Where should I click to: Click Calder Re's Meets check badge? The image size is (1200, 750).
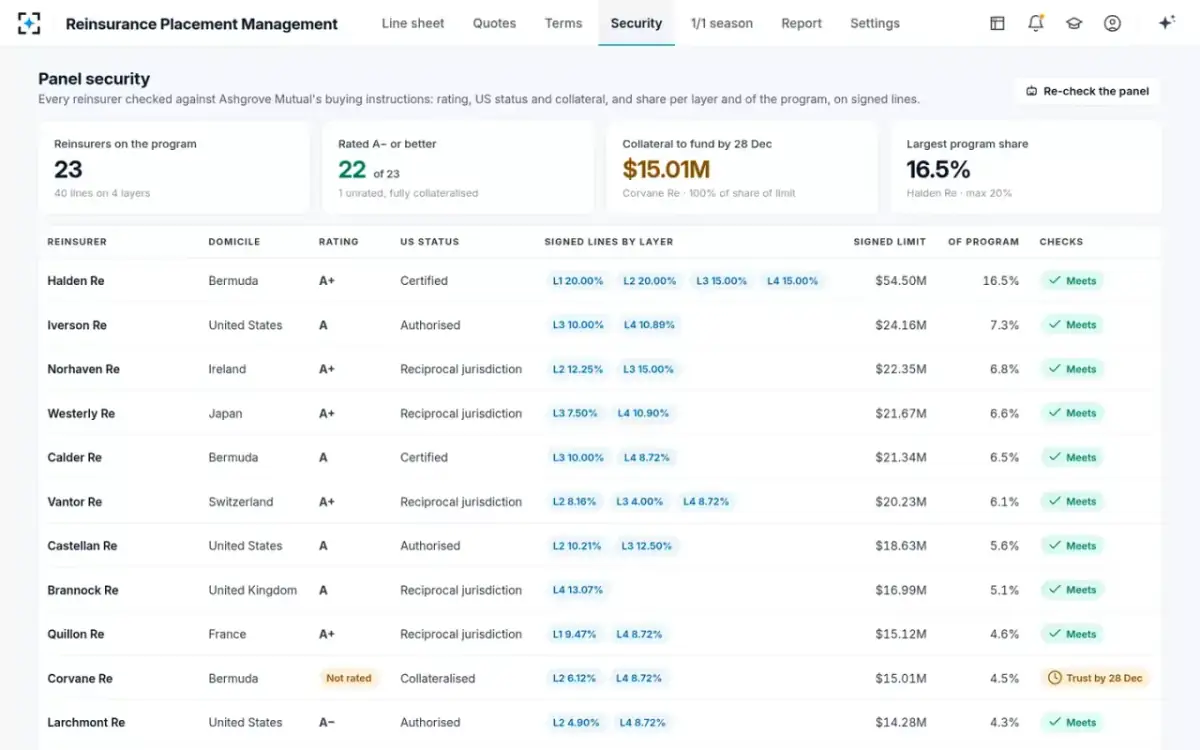click(1072, 457)
